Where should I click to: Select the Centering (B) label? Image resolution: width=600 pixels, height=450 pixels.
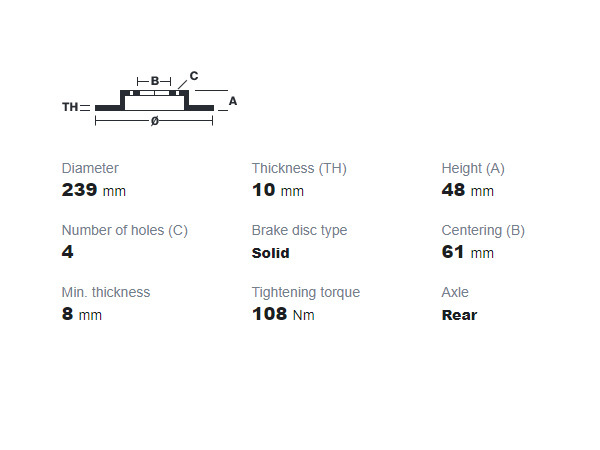click(483, 230)
